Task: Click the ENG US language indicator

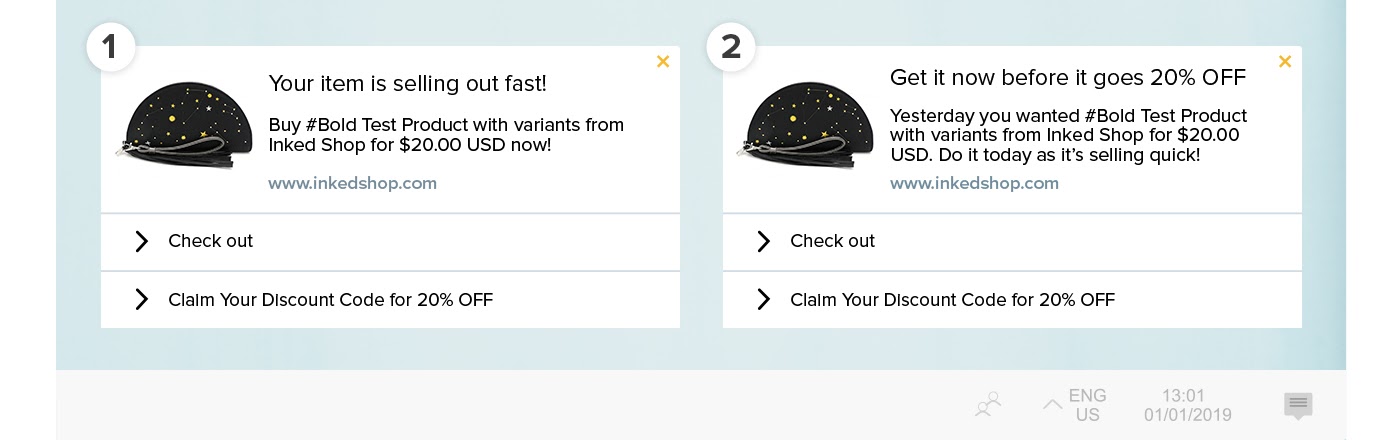Action: (x=1088, y=404)
